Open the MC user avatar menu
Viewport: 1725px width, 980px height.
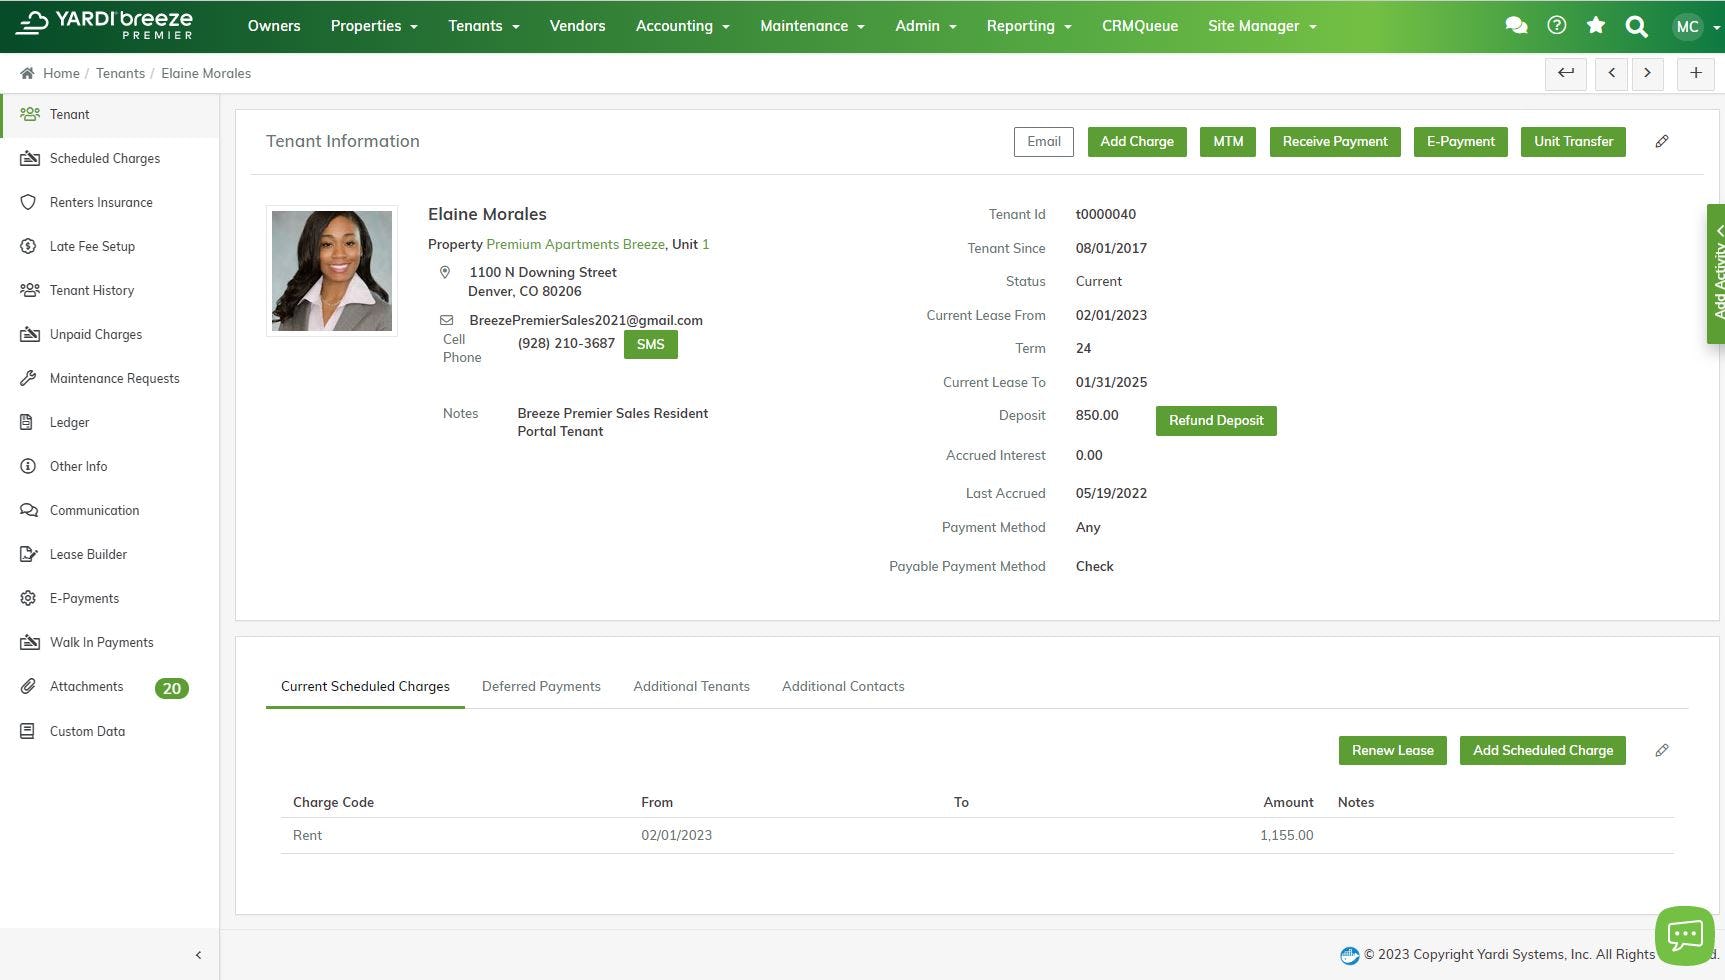(1696, 26)
